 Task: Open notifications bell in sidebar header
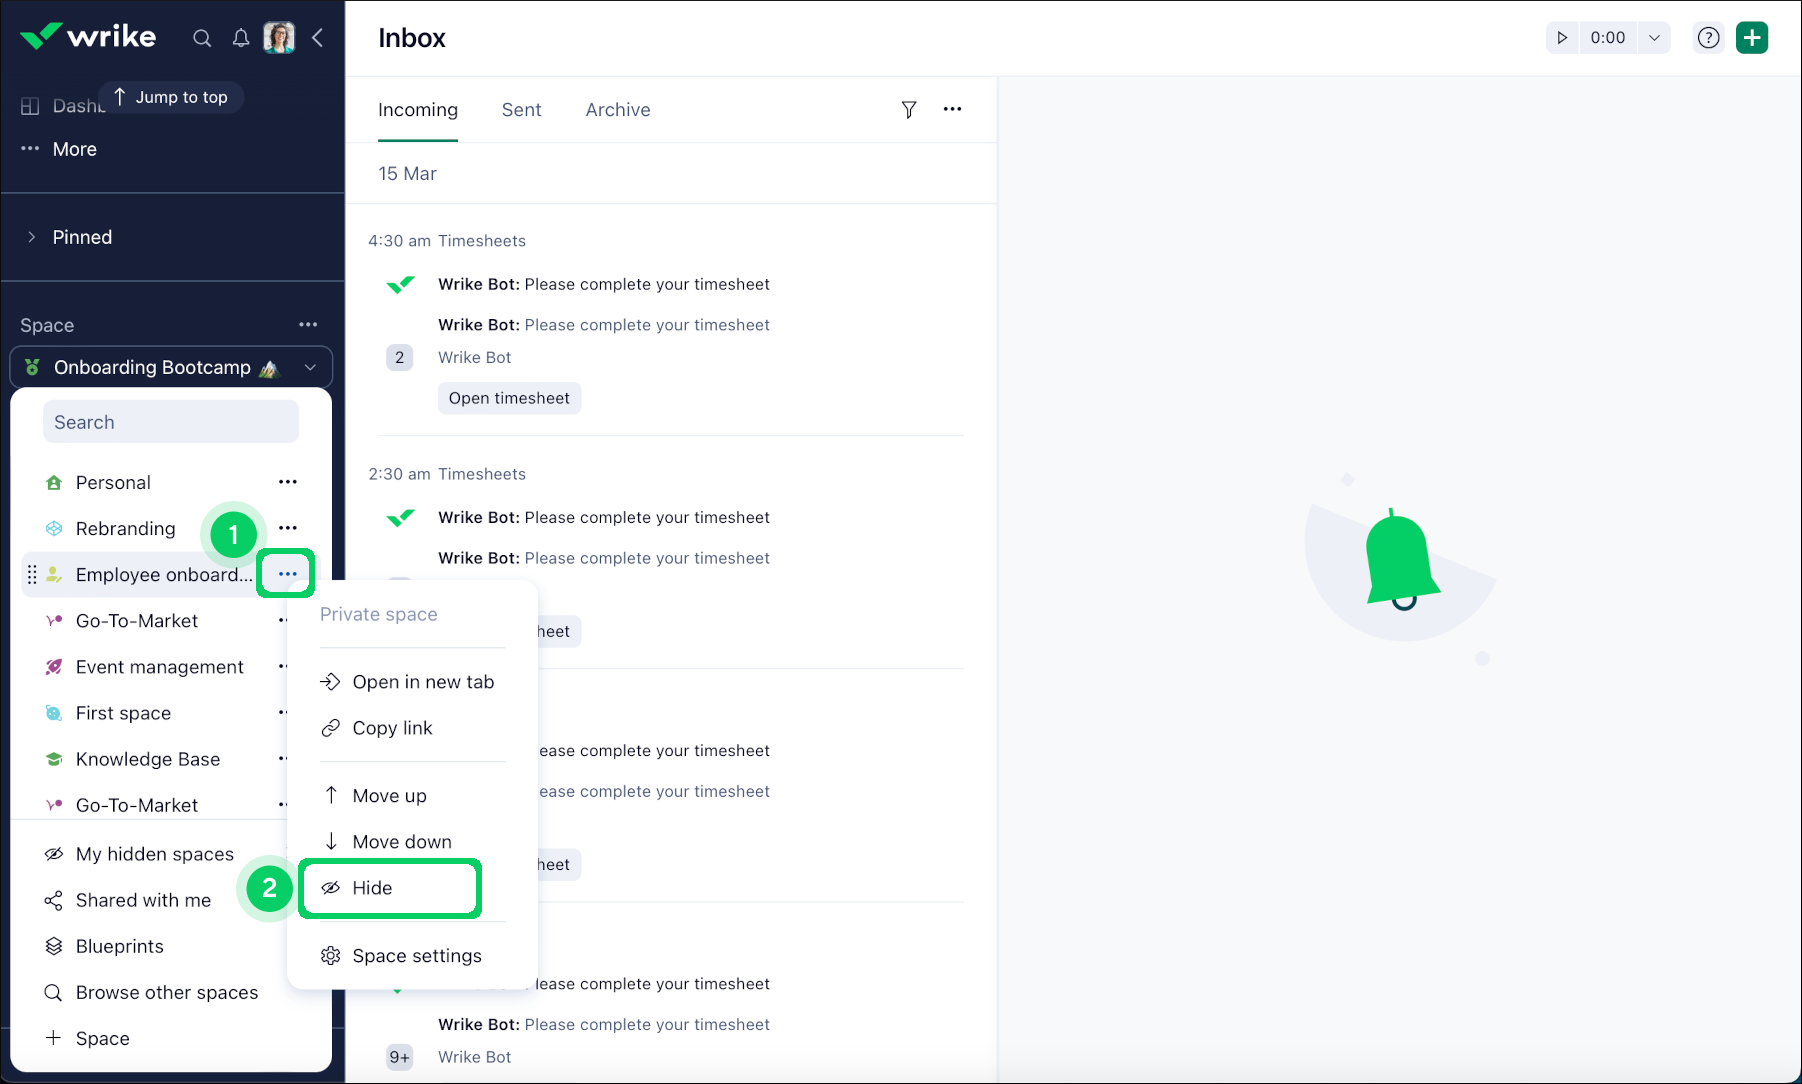point(241,38)
